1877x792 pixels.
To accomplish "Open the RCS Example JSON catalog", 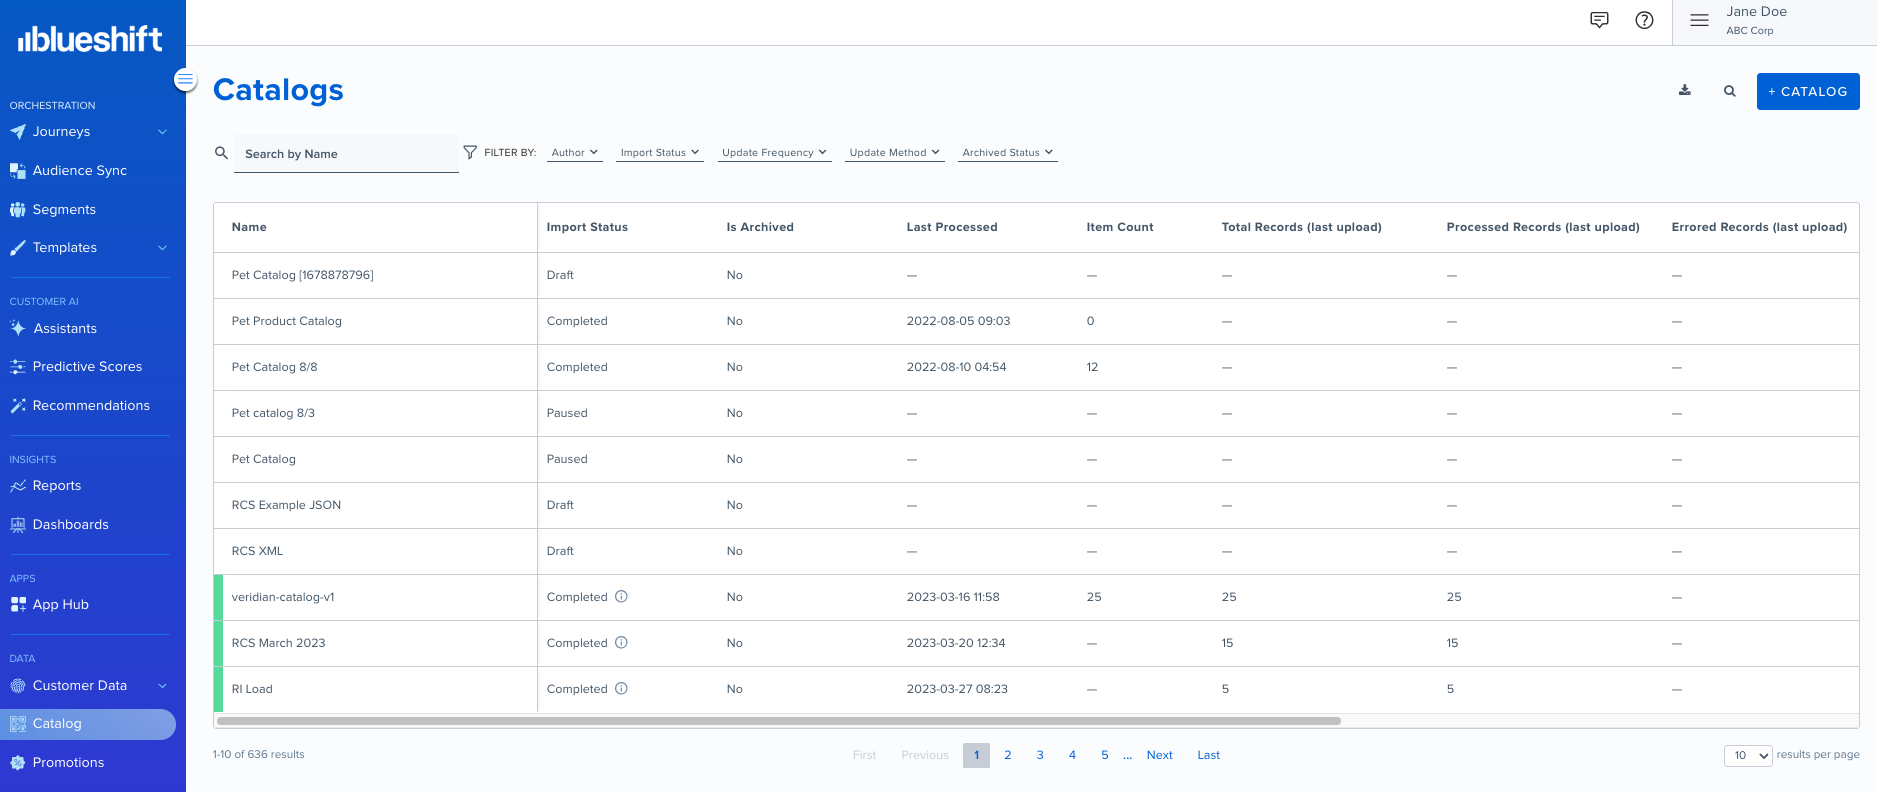I will 286,505.
